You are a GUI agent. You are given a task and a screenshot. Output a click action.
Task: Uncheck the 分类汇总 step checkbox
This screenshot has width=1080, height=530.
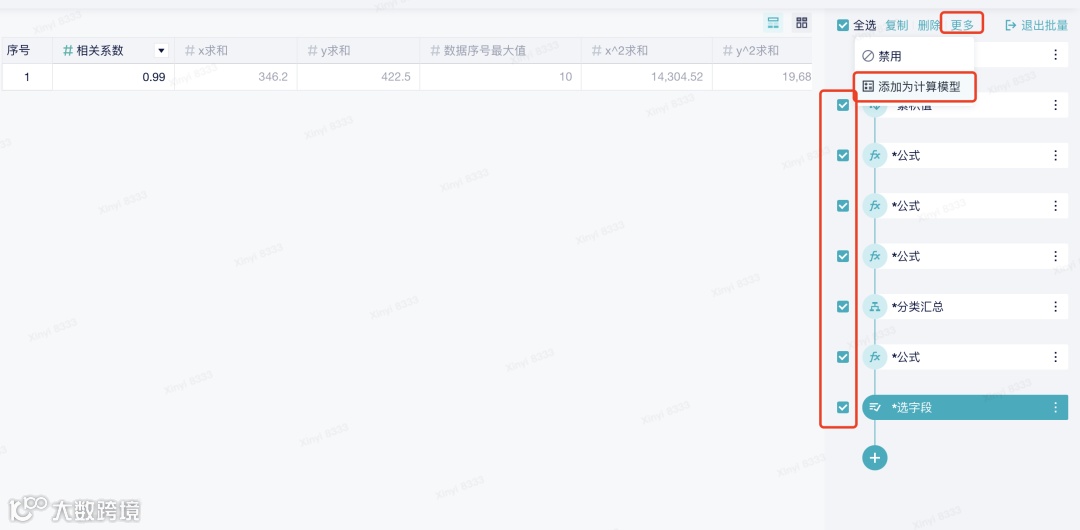pos(842,307)
